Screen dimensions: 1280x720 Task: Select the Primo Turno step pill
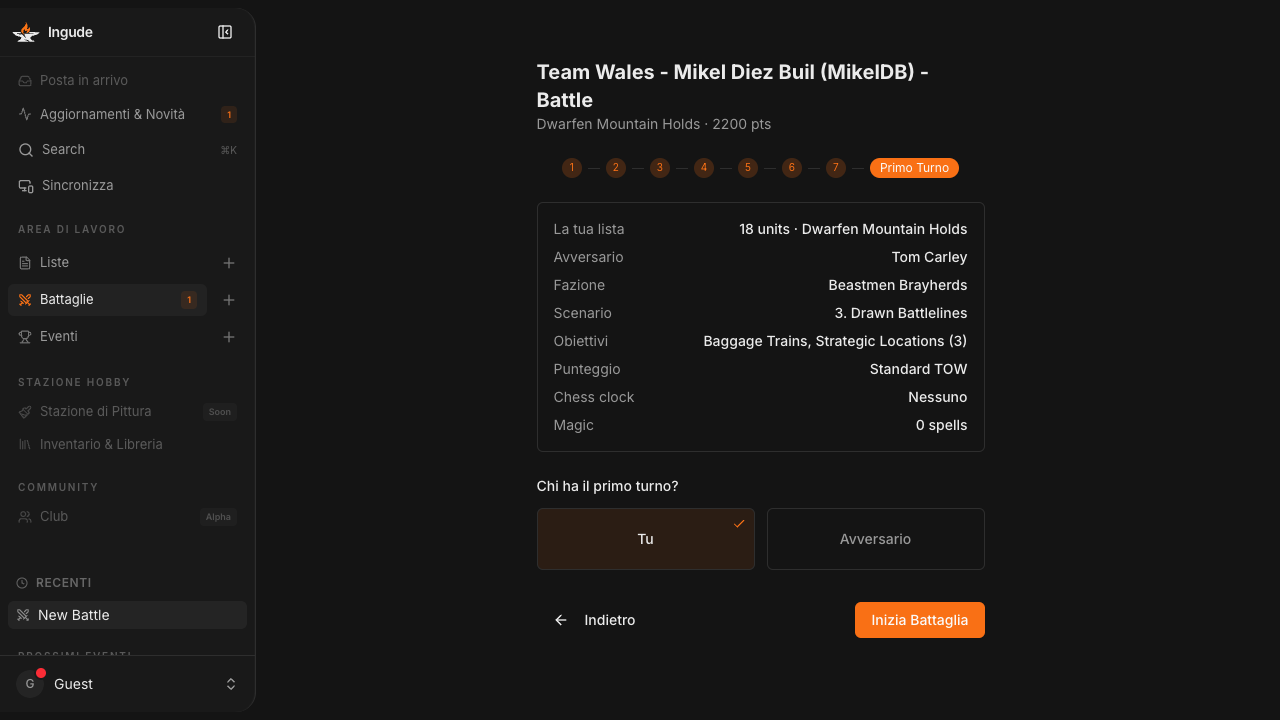tap(914, 168)
